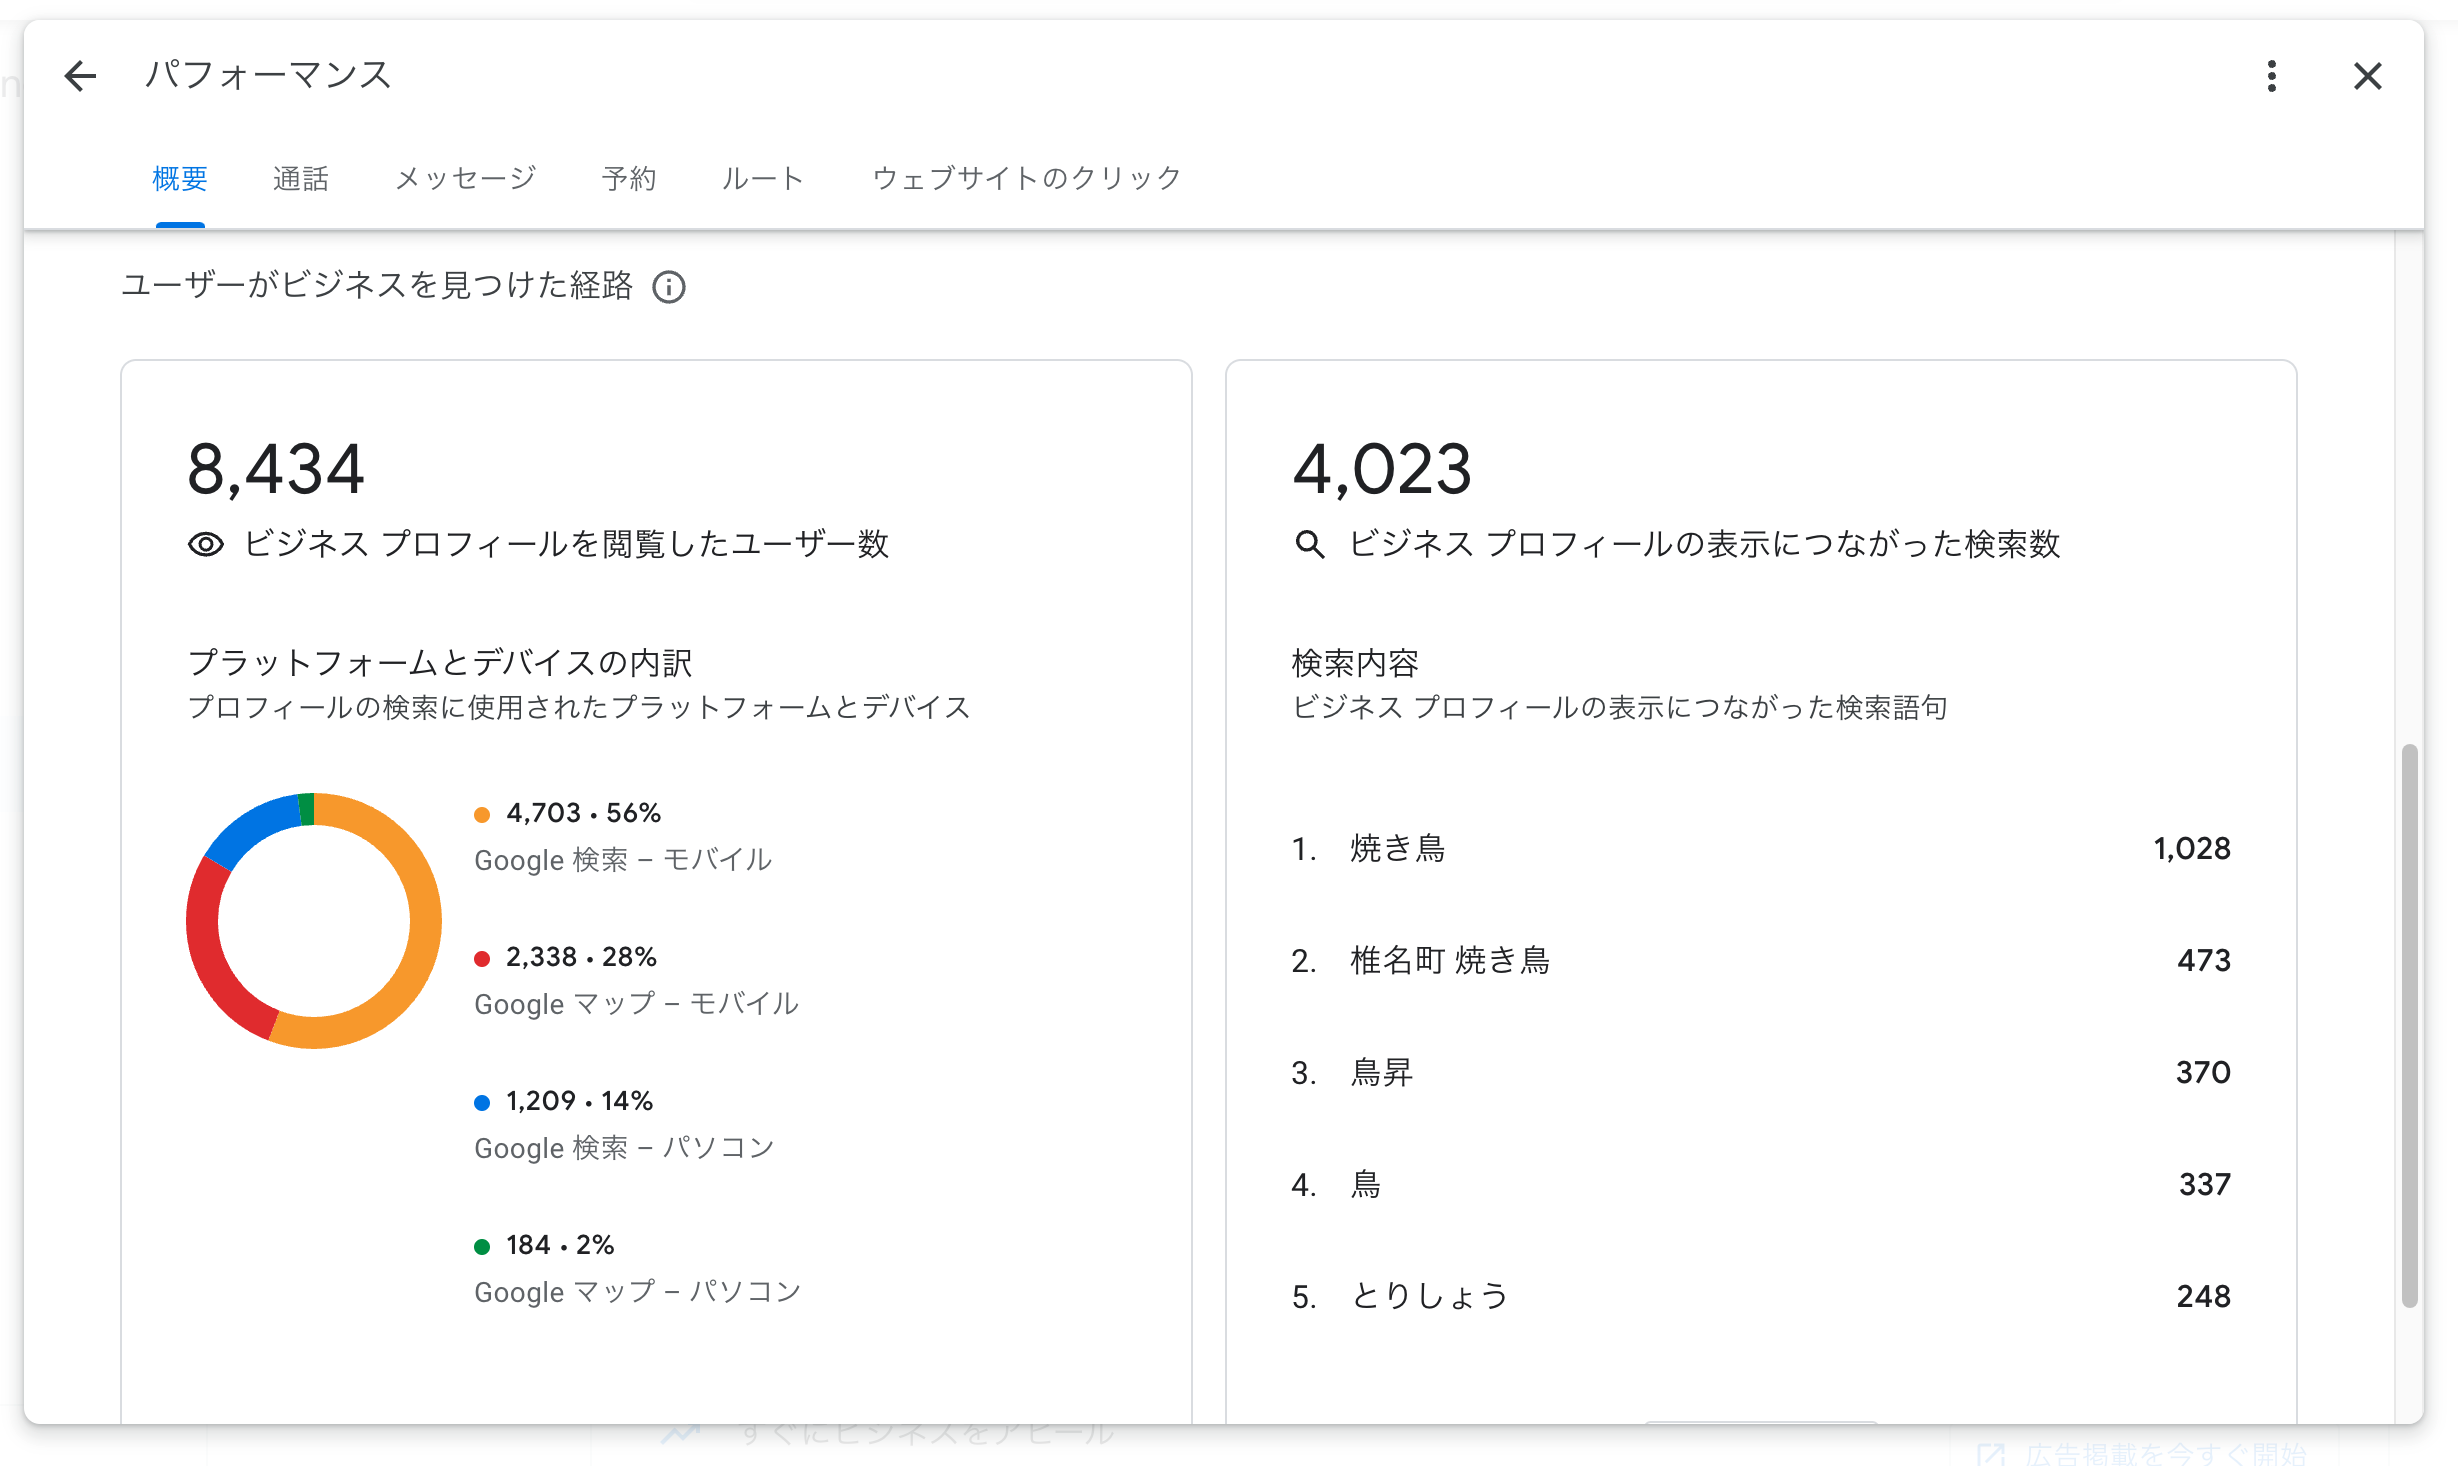Viewport: 2458px width, 1466px height.
Task: Open the メッセージ tab
Action: (465, 179)
